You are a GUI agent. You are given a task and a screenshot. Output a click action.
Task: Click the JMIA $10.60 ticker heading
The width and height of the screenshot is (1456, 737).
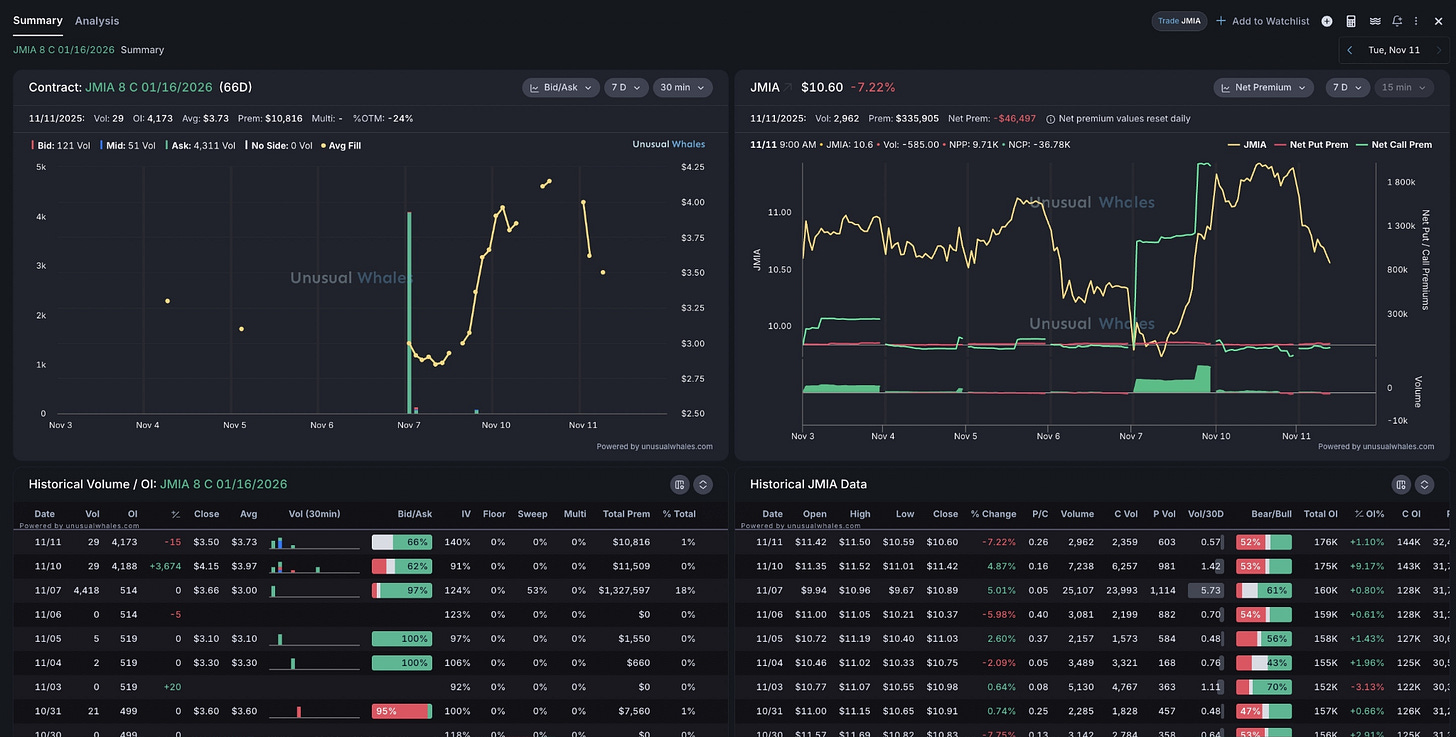pos(796,88)
